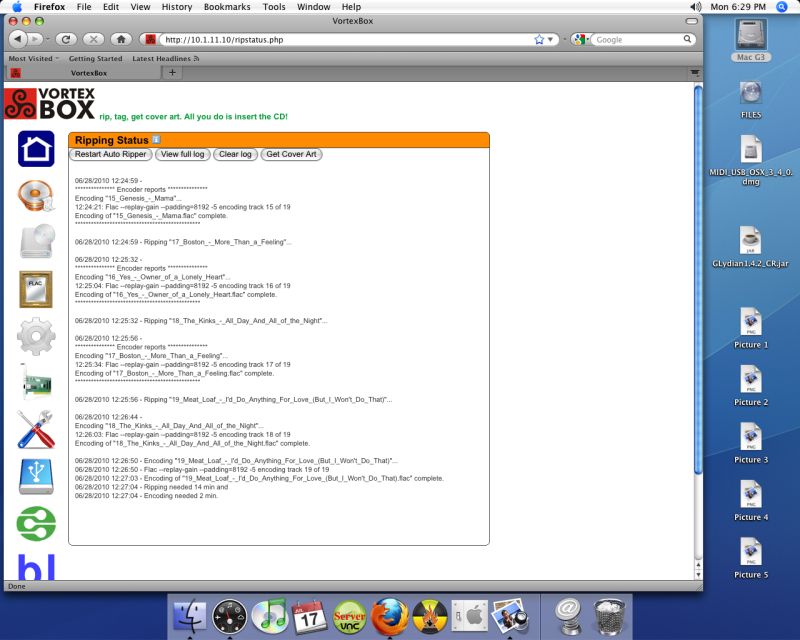Select Picture 3 file on desktop

[x=751, y=443]
